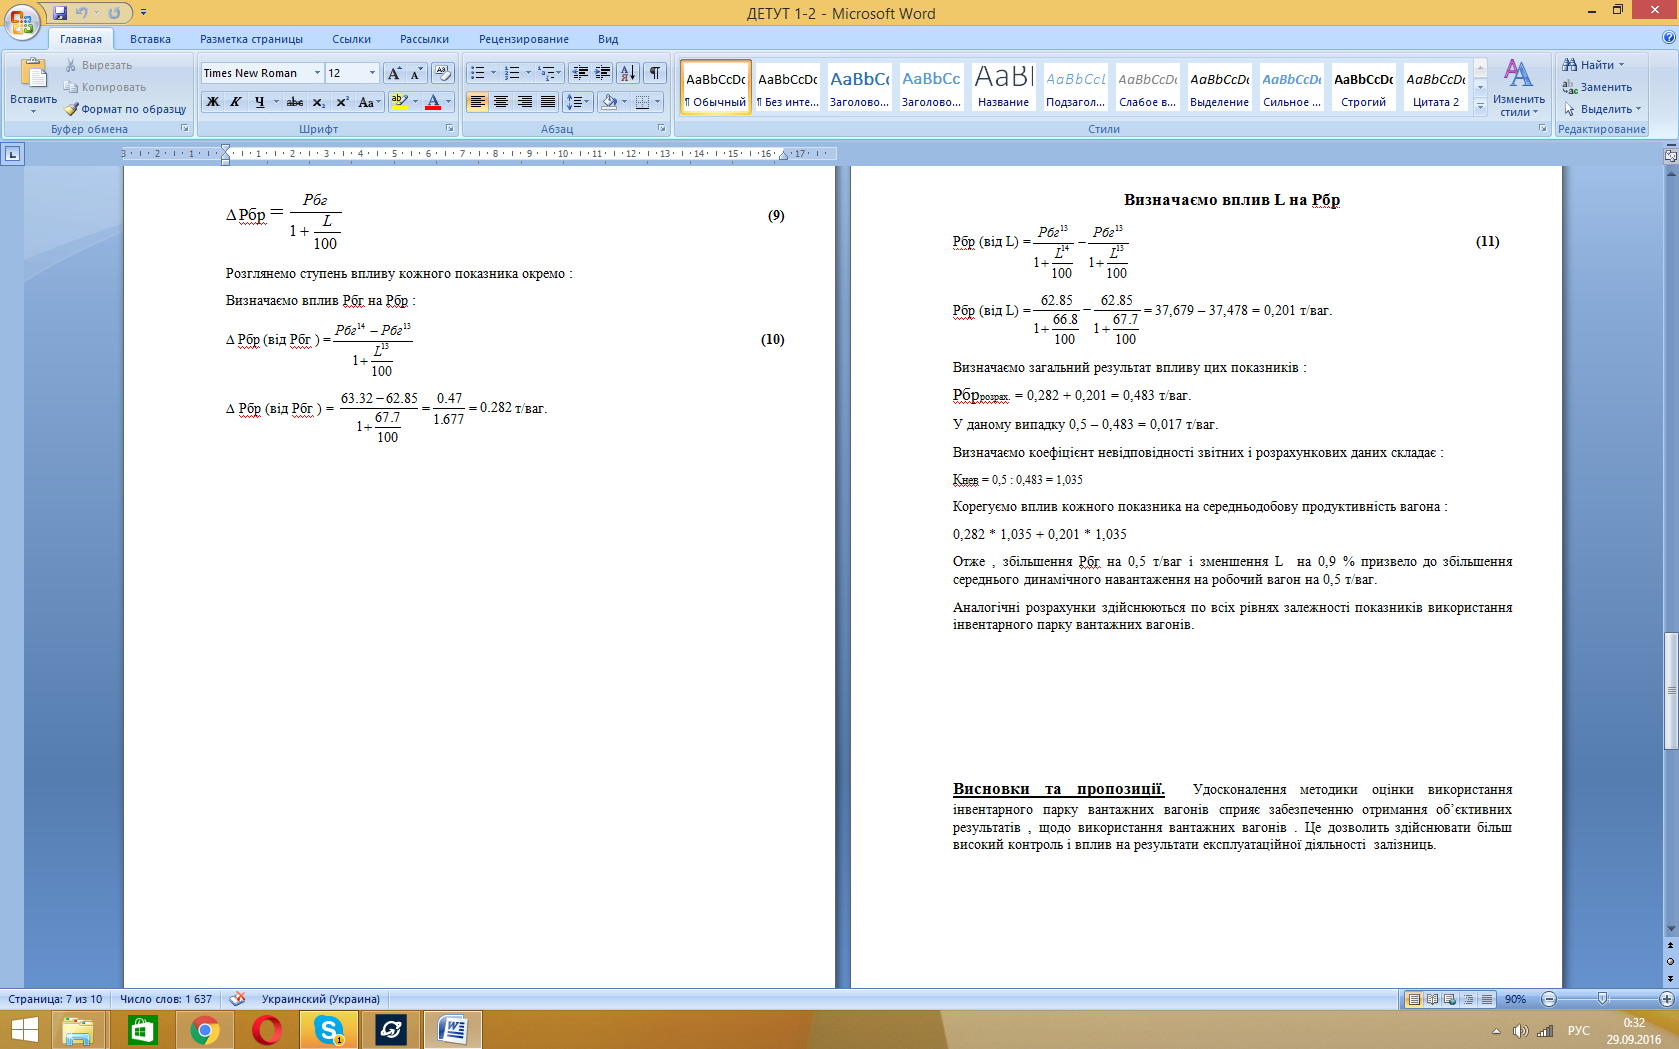Image resolution: width=1679 pixels, height=1049 pixels.
Task: Switch to Разметка страницы tab
Action: (x=251, y=39)
